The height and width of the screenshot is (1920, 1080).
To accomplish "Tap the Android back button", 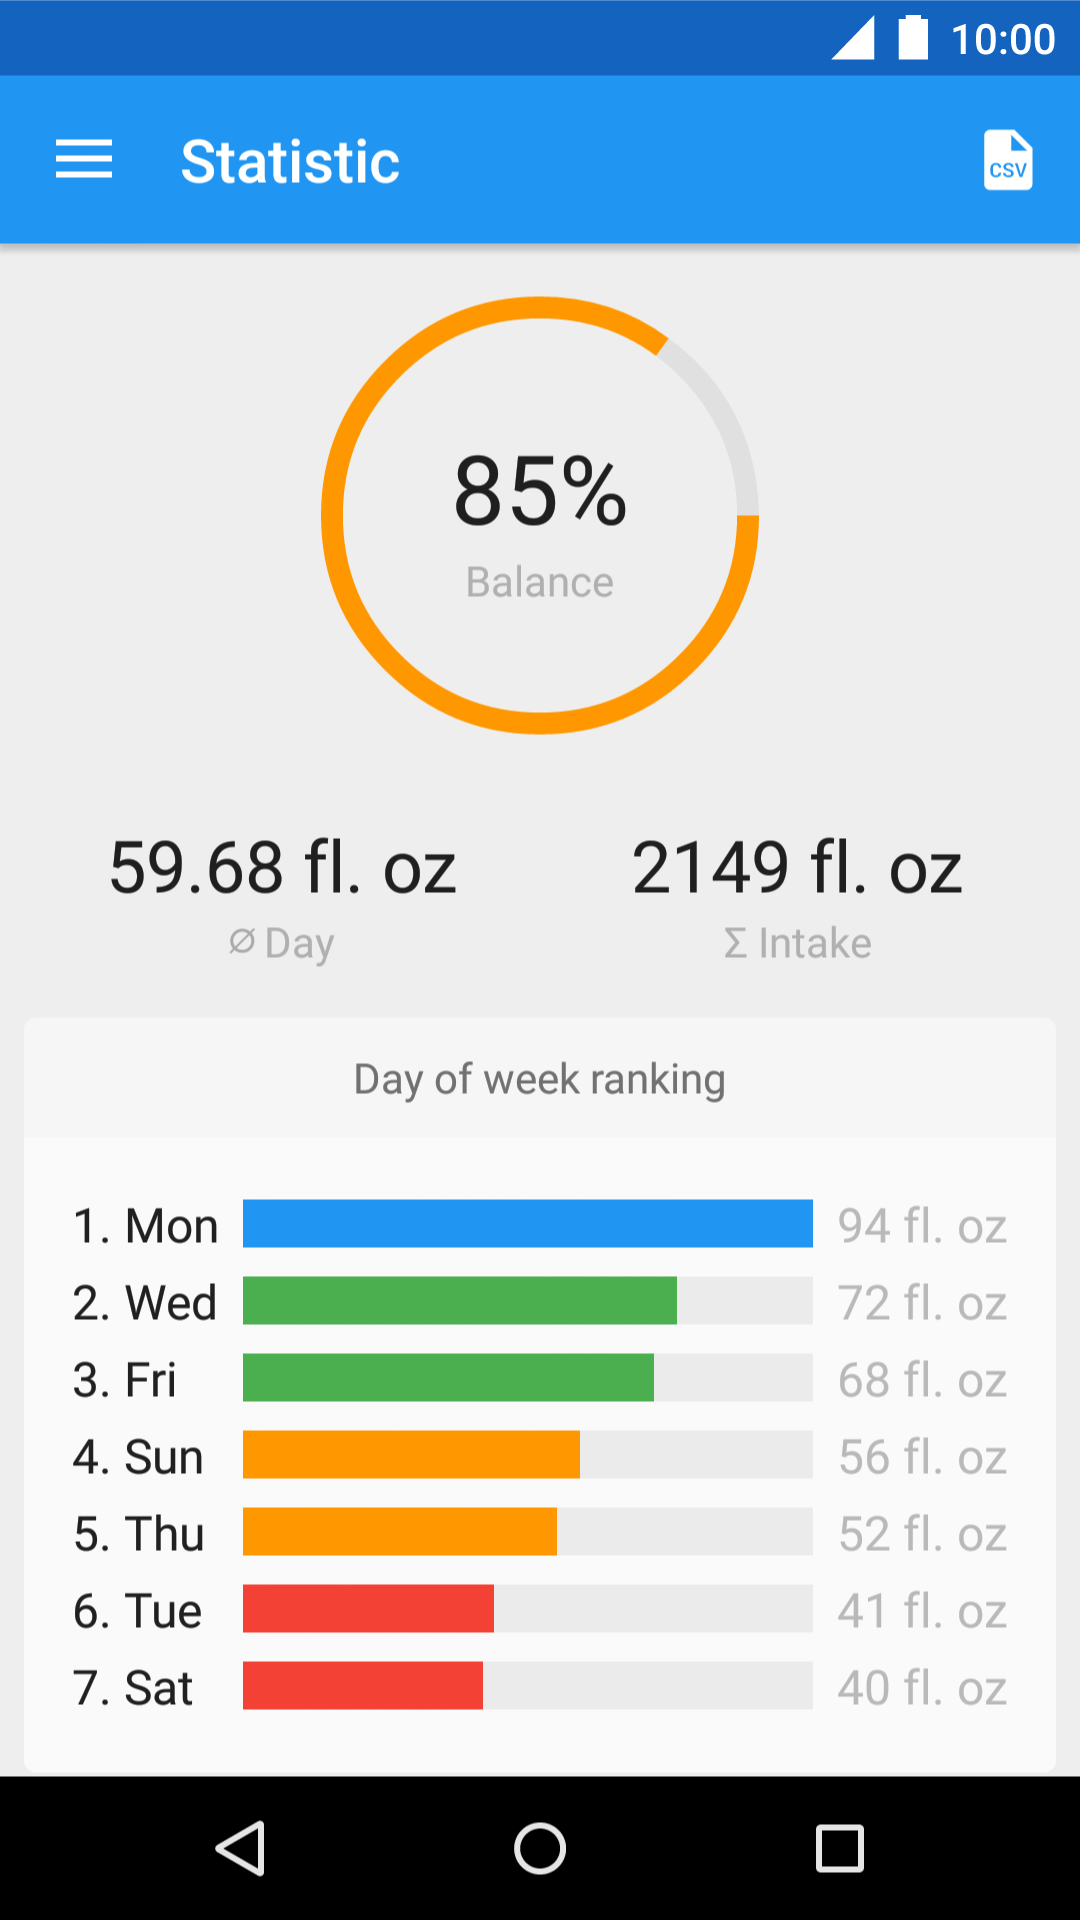I will click(x=241, y=1848).
